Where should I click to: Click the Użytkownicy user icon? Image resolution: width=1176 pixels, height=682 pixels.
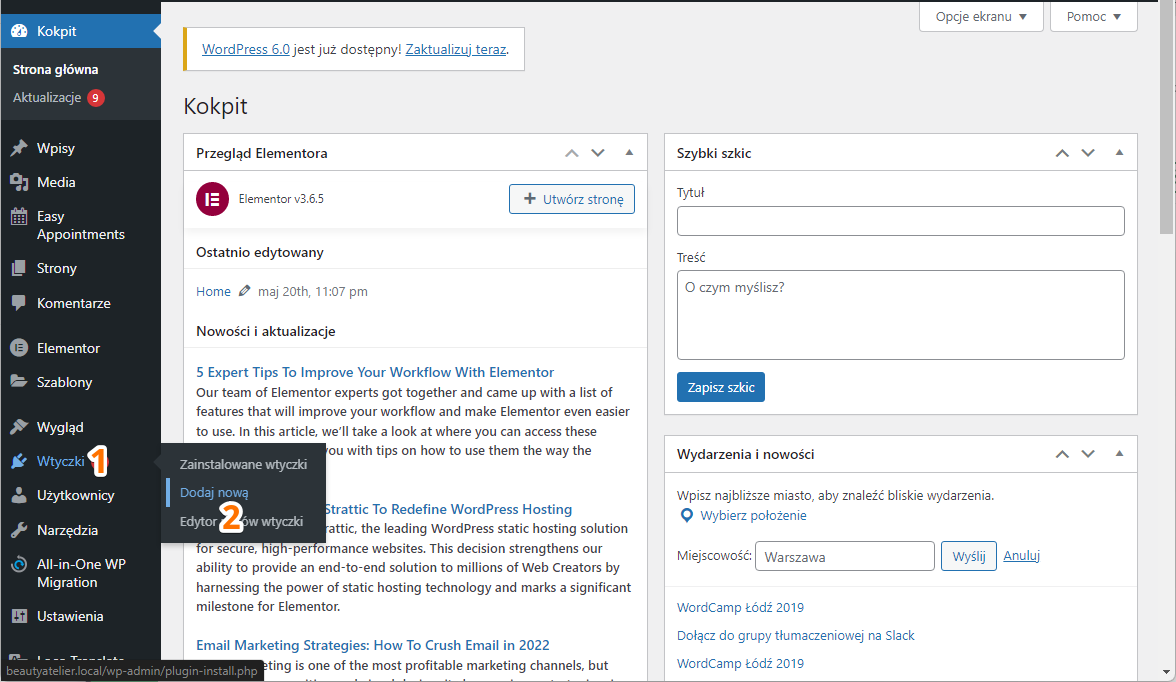click(19, 495)
